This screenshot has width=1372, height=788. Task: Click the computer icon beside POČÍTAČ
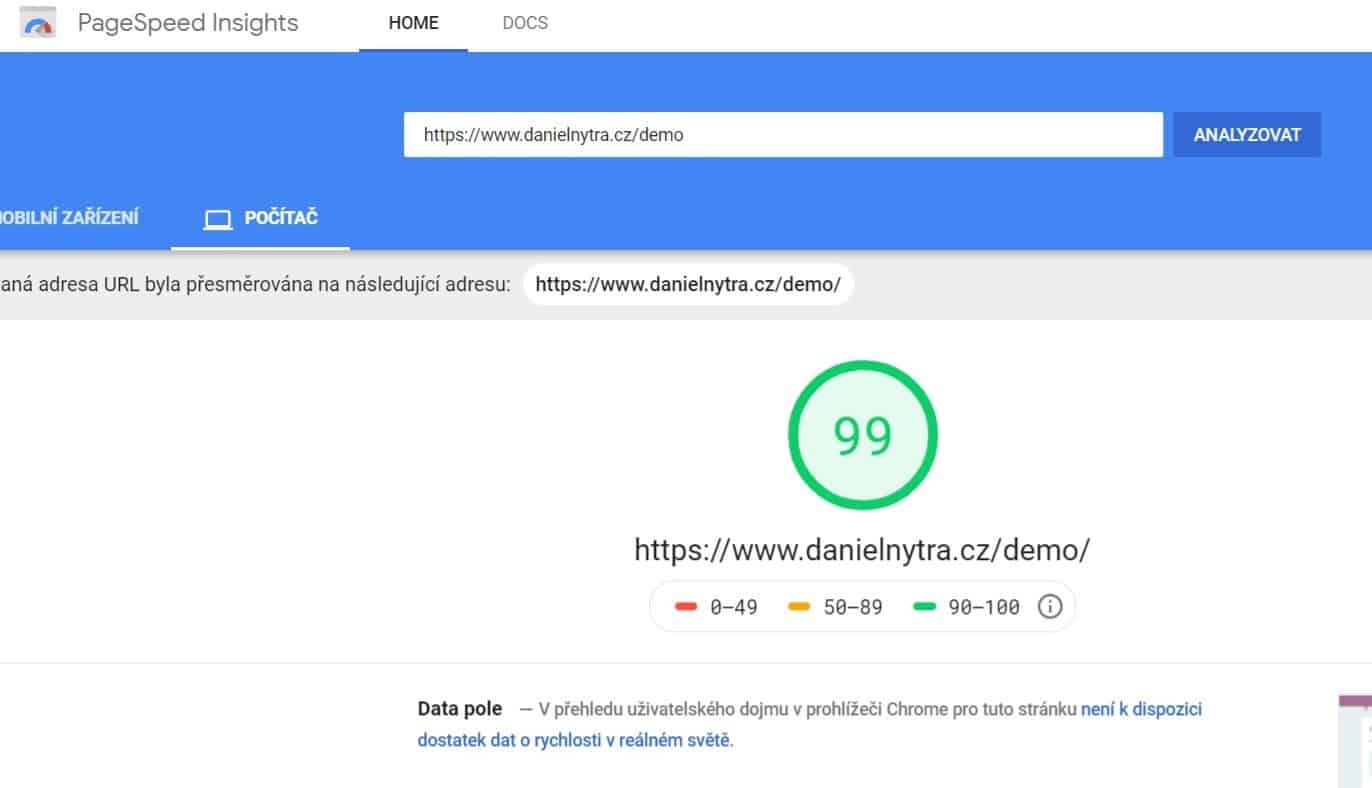(217, 219)
